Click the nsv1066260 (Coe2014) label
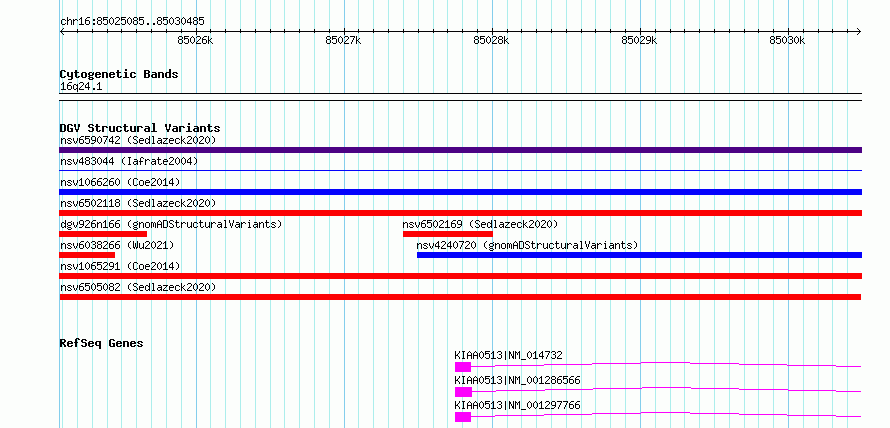The width and height of the screenshot is (890, 428). click(120, 182)
